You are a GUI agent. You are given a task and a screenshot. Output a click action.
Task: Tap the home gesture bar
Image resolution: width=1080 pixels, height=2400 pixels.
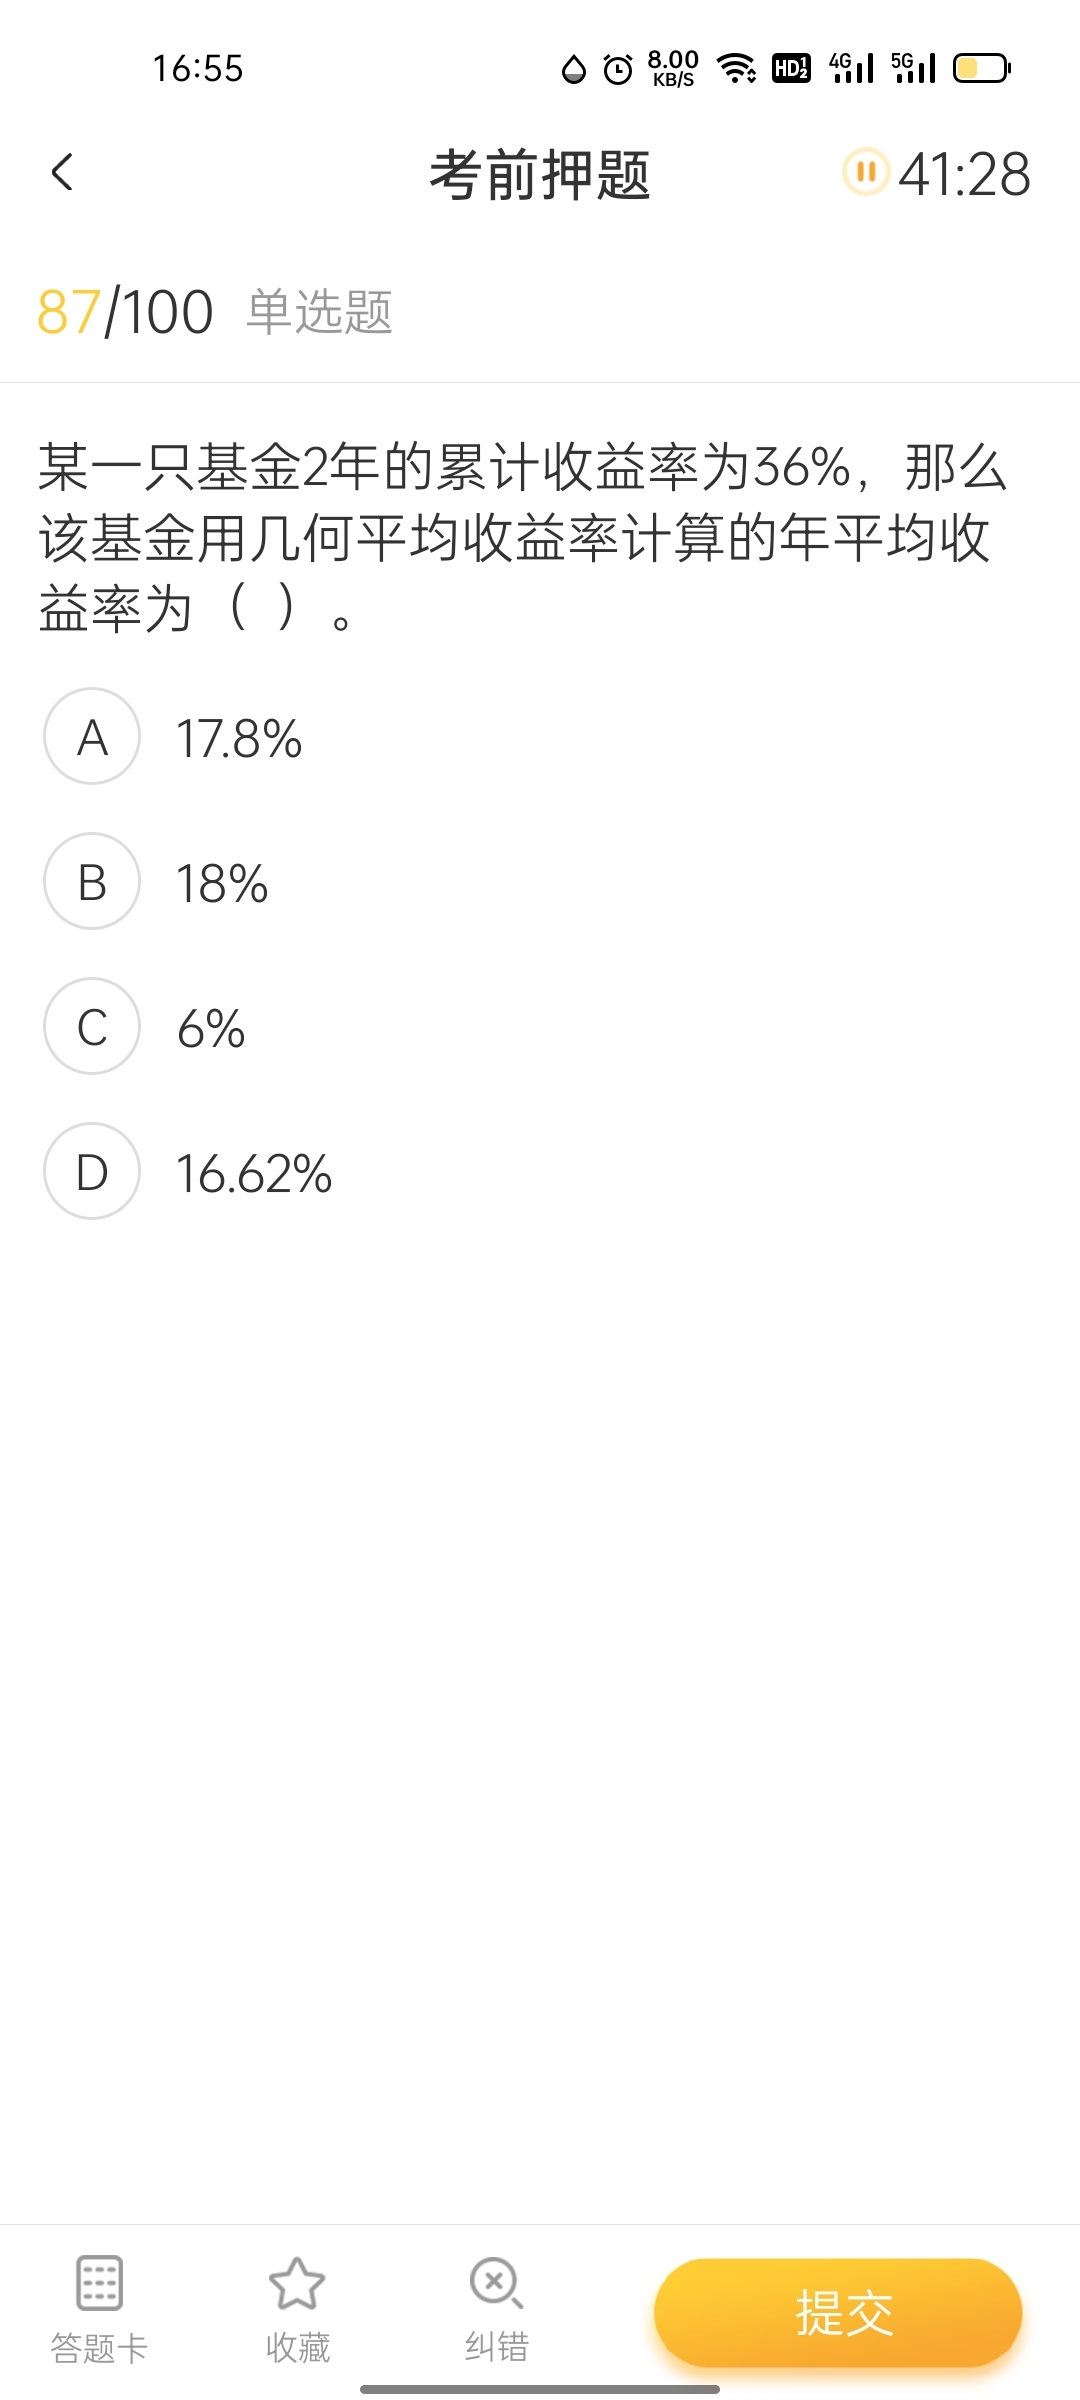click(540, 2389)
